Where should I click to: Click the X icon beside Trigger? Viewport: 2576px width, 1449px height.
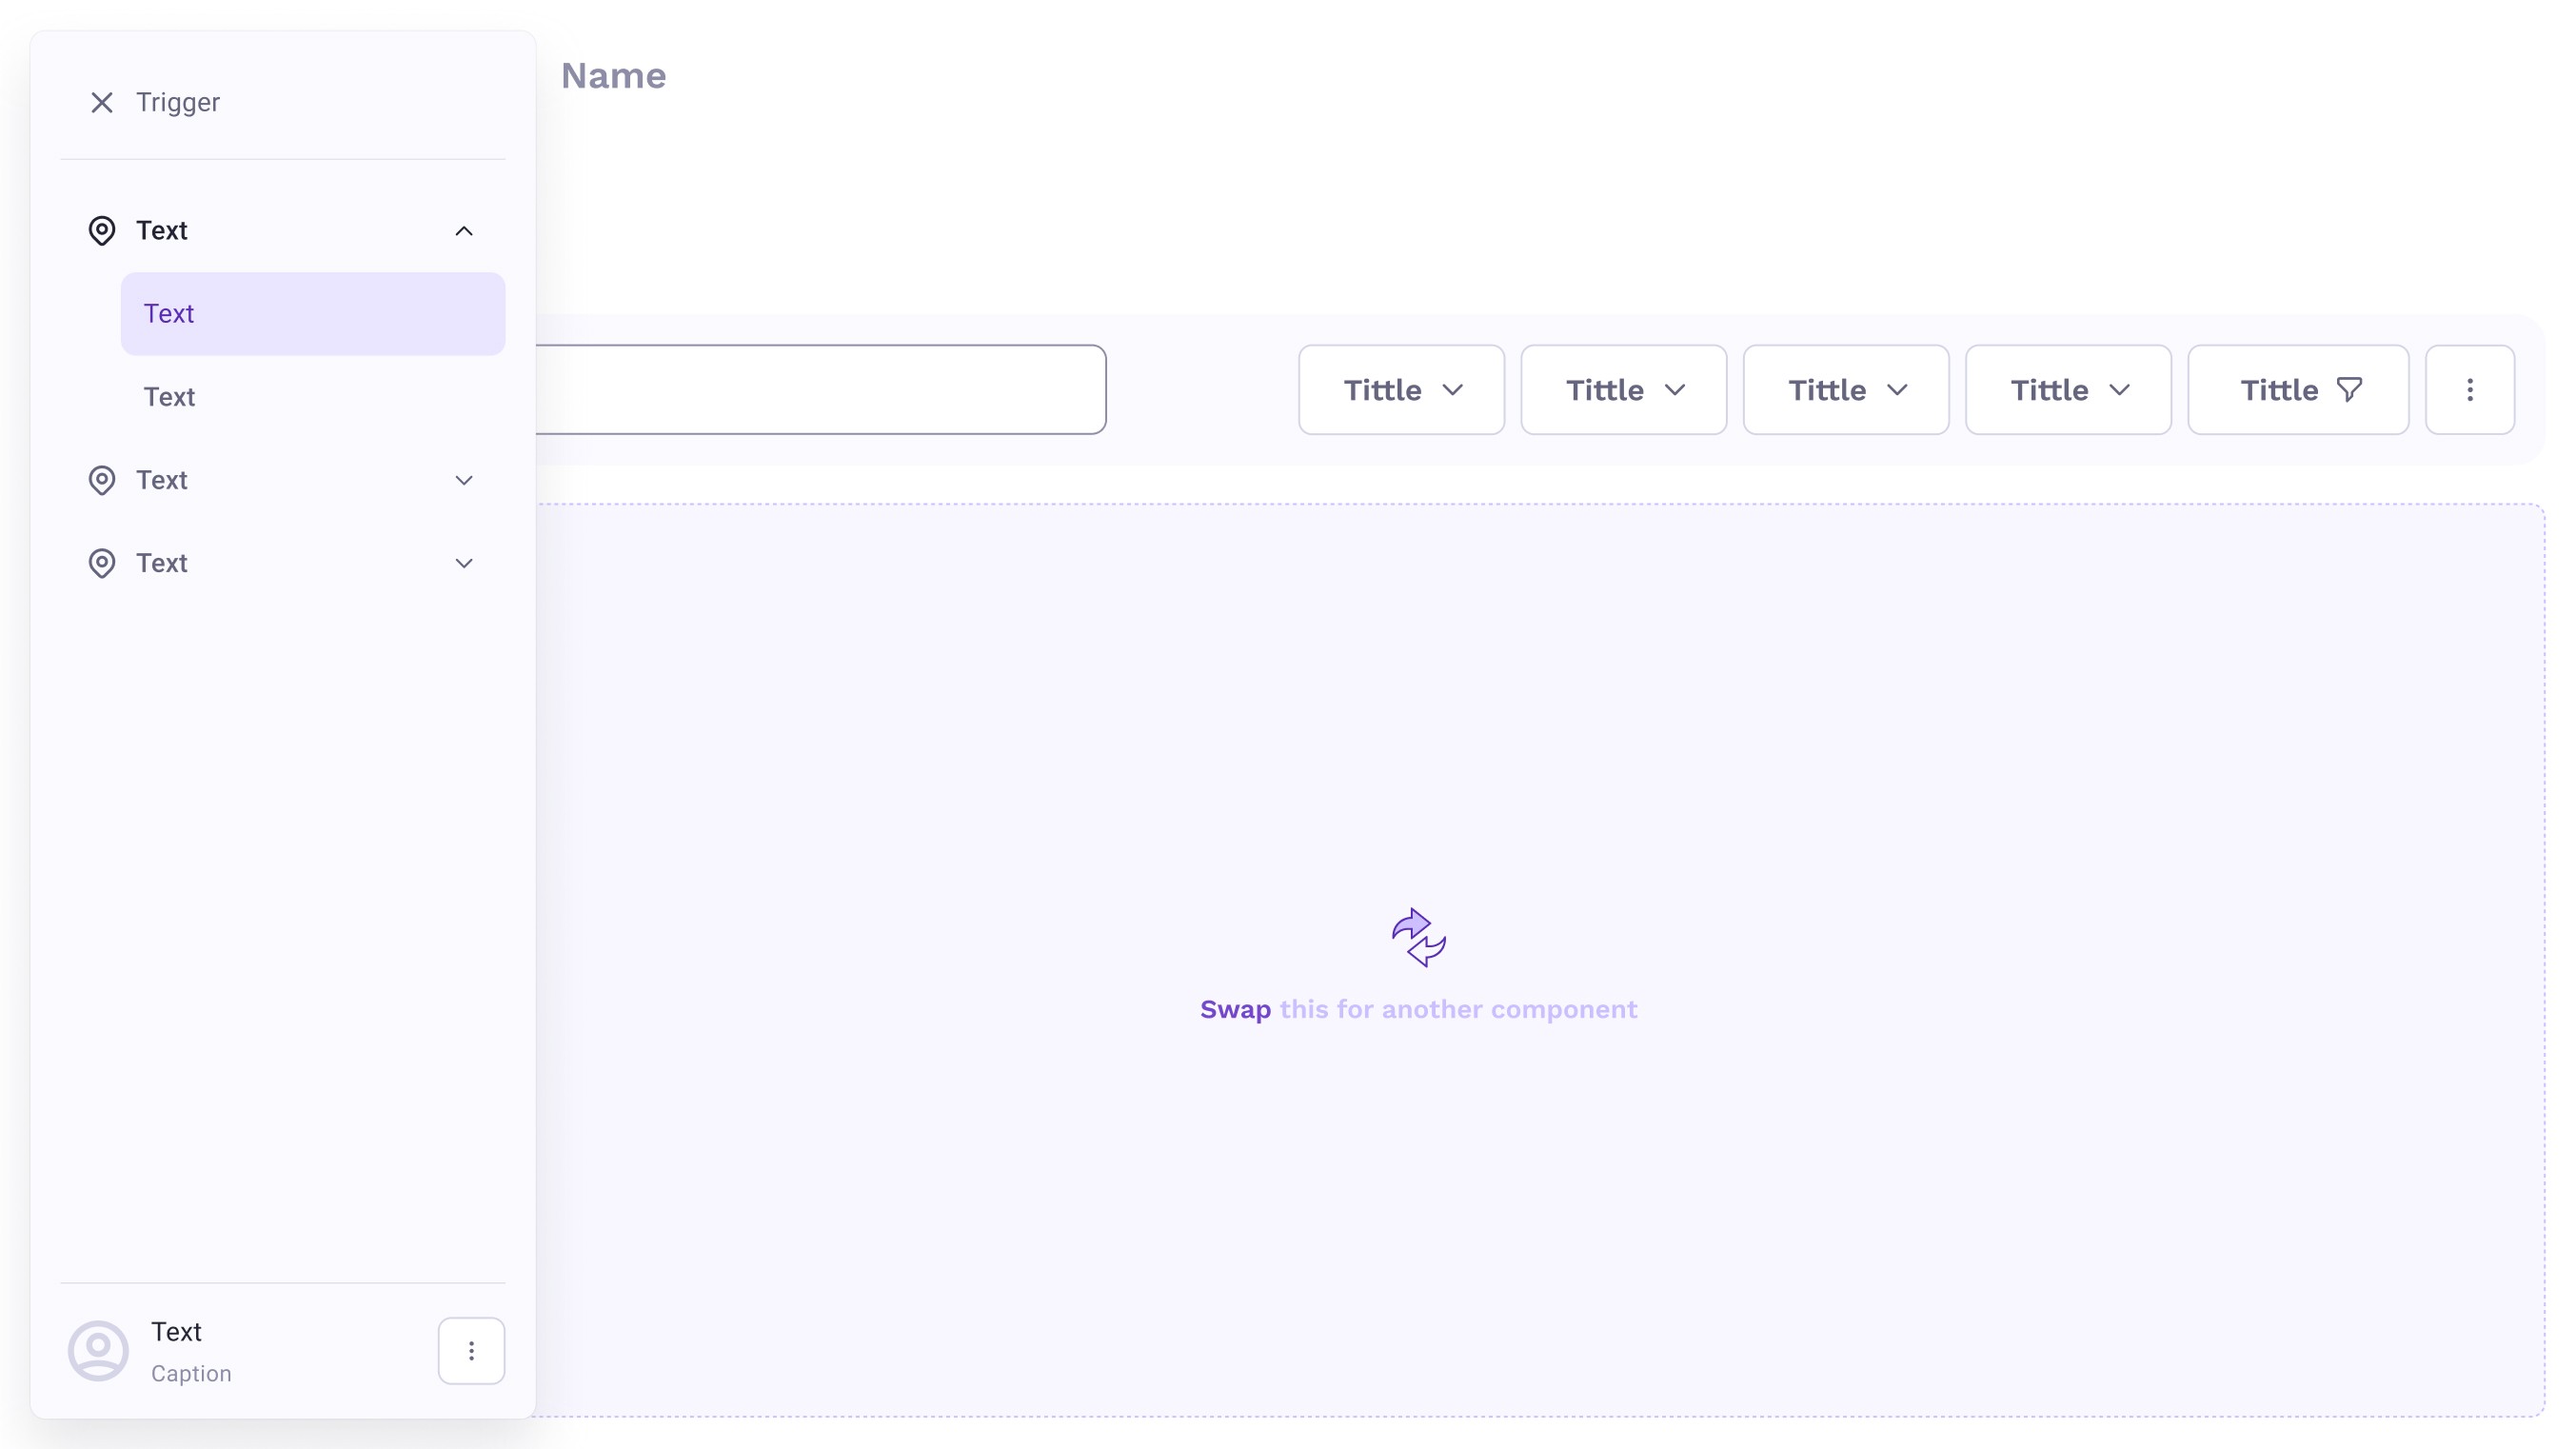coord(101,102)
